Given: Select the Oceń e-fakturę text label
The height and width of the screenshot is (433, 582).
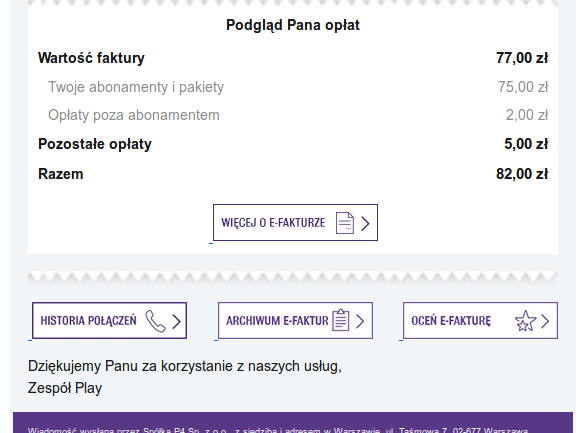Looking at the screenshot, I should coord(451,321).
